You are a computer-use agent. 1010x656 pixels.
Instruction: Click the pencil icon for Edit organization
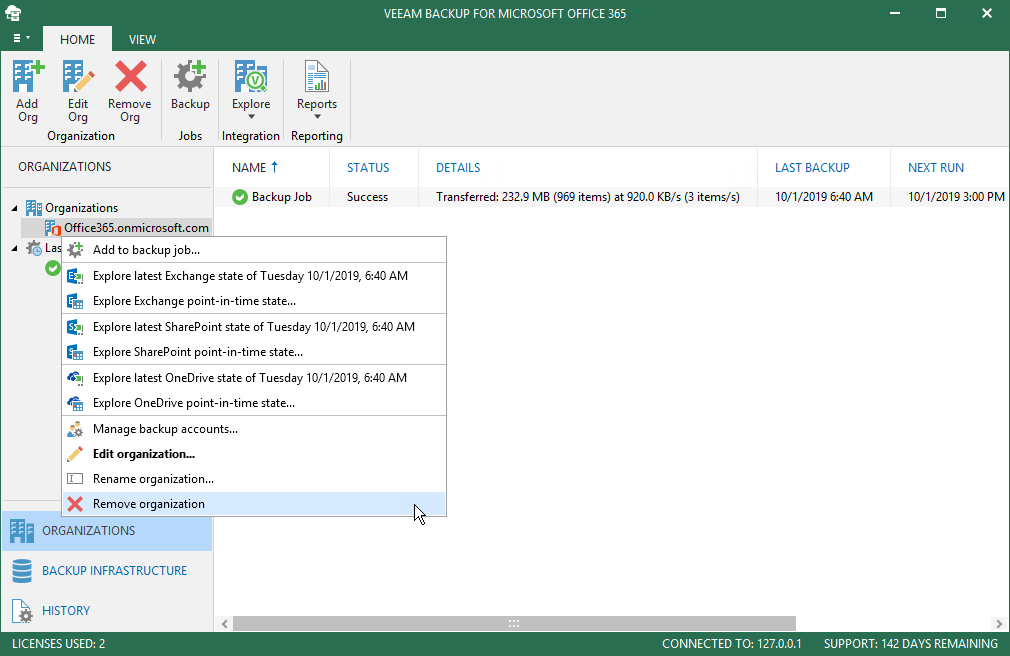click(75, 454)
